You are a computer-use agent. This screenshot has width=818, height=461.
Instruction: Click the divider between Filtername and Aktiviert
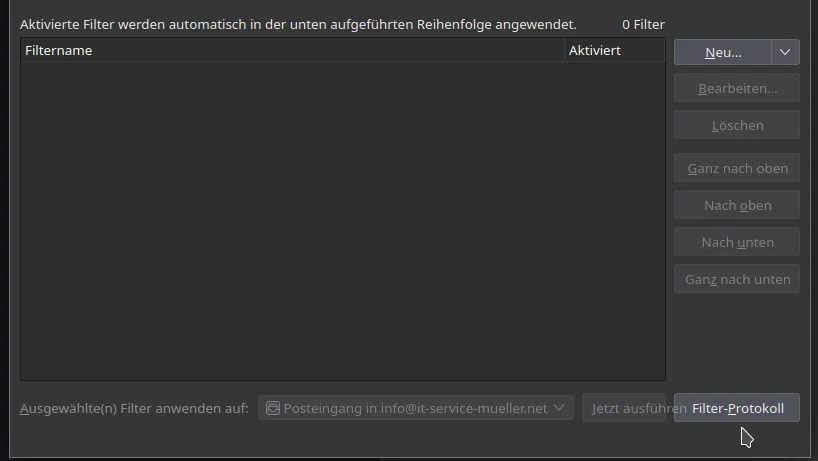click(x=564, y=51)
